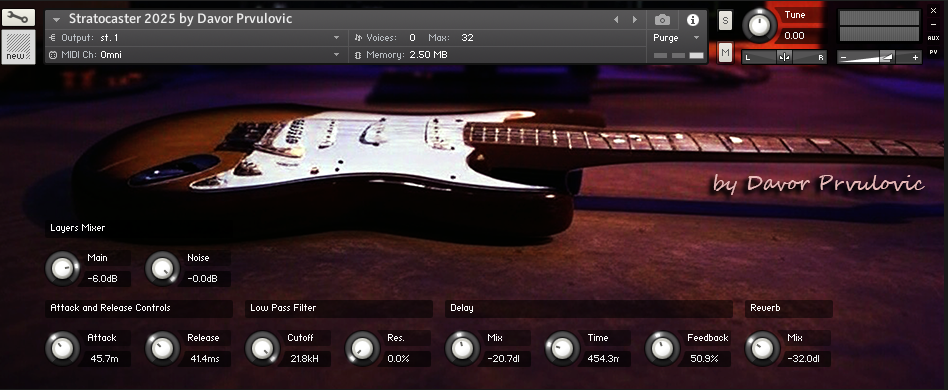Mute the instrument with M button

[726, 53]
